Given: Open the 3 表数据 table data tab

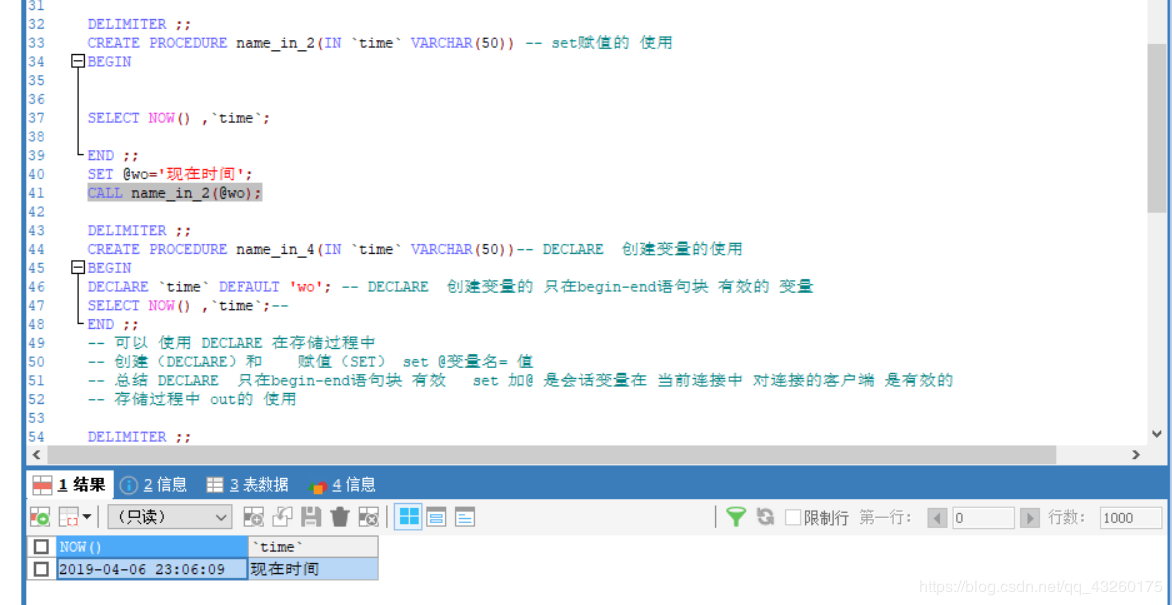Looking at the screenshot, I should pyautogui.click(x=248, y=485).
